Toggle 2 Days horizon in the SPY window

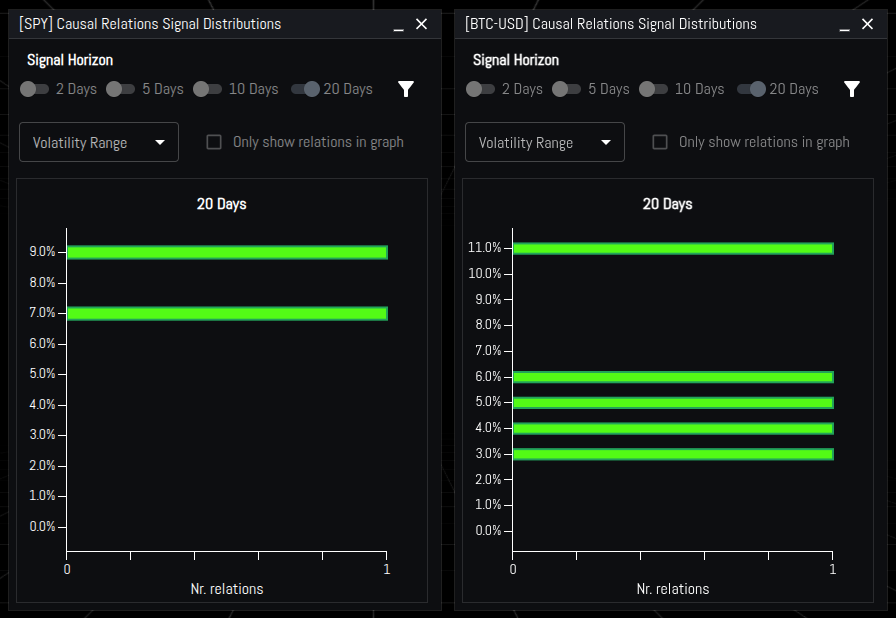[x=34, y=89]
